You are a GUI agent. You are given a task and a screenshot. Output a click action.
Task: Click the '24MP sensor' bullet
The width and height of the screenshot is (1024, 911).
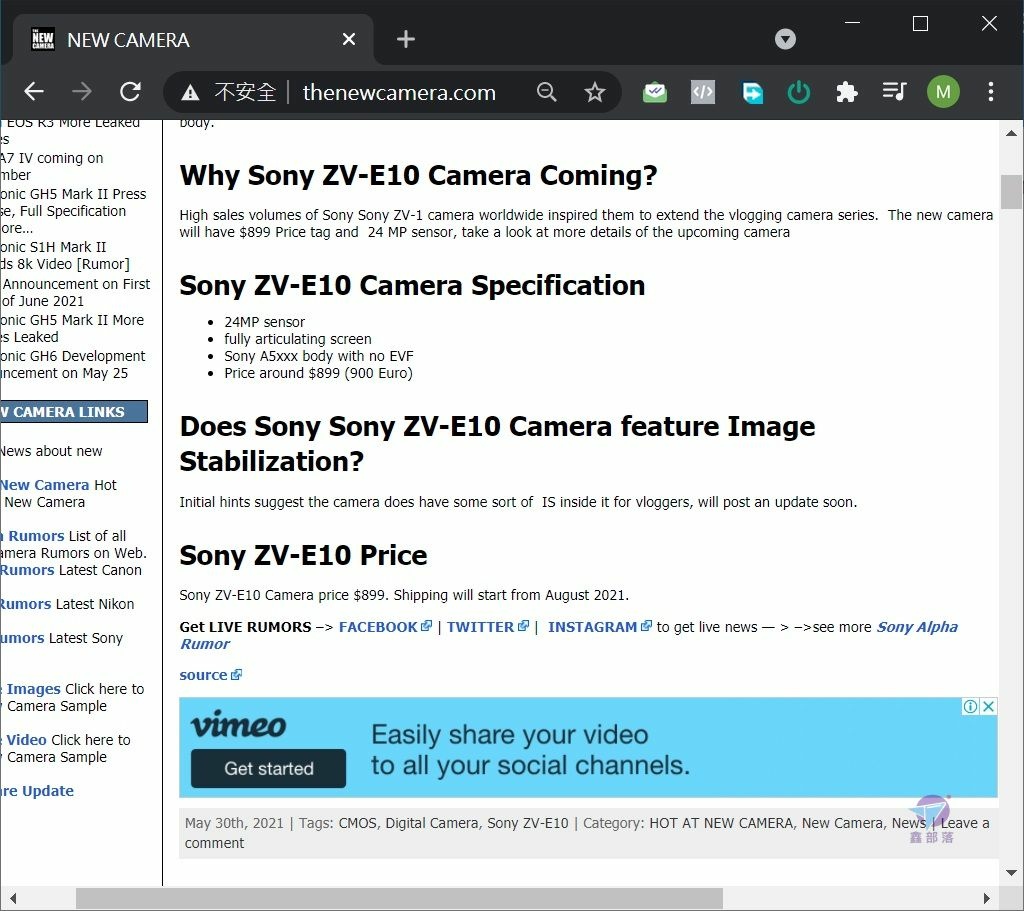coord(264,322)
